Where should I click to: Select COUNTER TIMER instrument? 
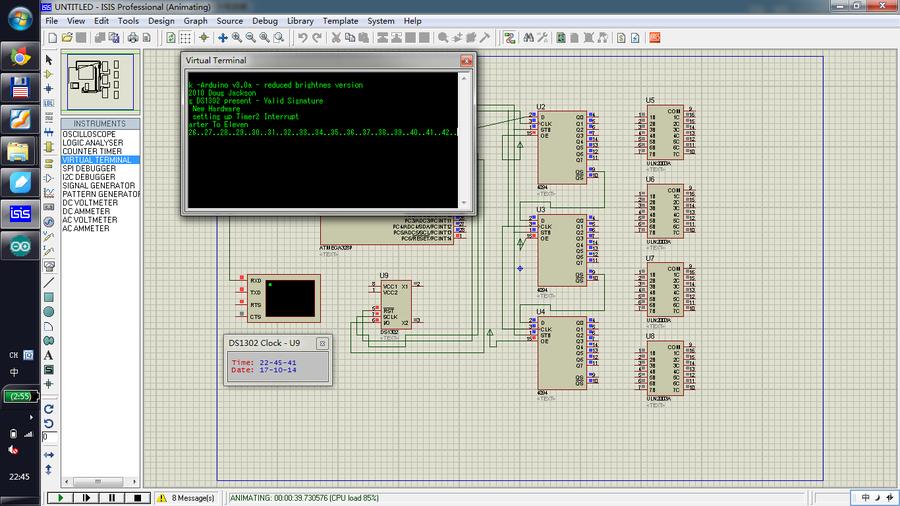tap(92, 151)
